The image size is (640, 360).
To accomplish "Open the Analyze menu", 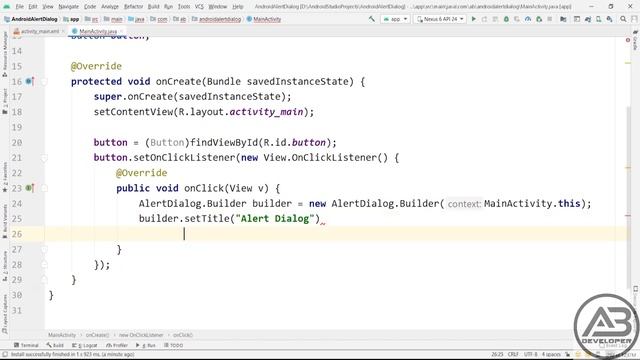I will [110, 7].
